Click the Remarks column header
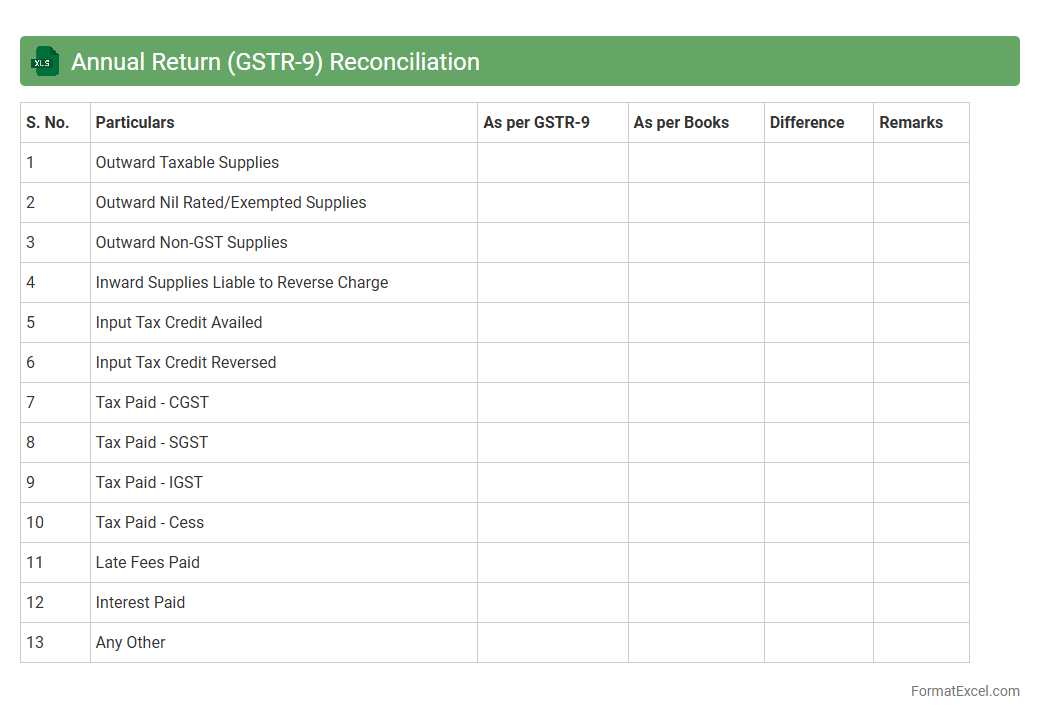This screenshot has width=1040, height=720. pyautogui.click(x=910, y=123)
